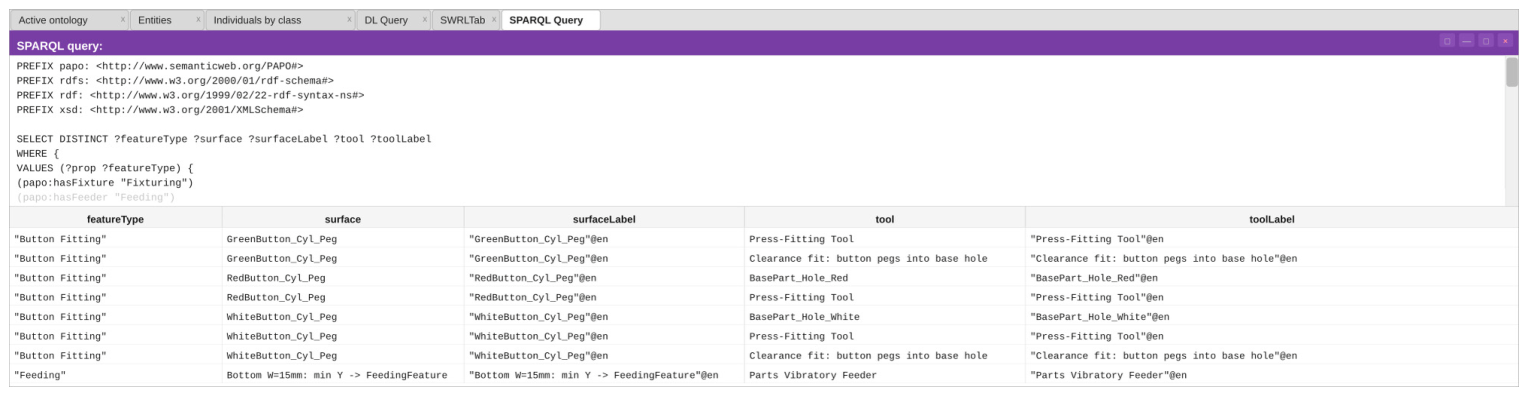Select the Press-Fitting Tool cell in the tool column of the RedButton_Cyl_Peg row
Viewport: 1527px width, 395px height.
click(x=885, y=297)
